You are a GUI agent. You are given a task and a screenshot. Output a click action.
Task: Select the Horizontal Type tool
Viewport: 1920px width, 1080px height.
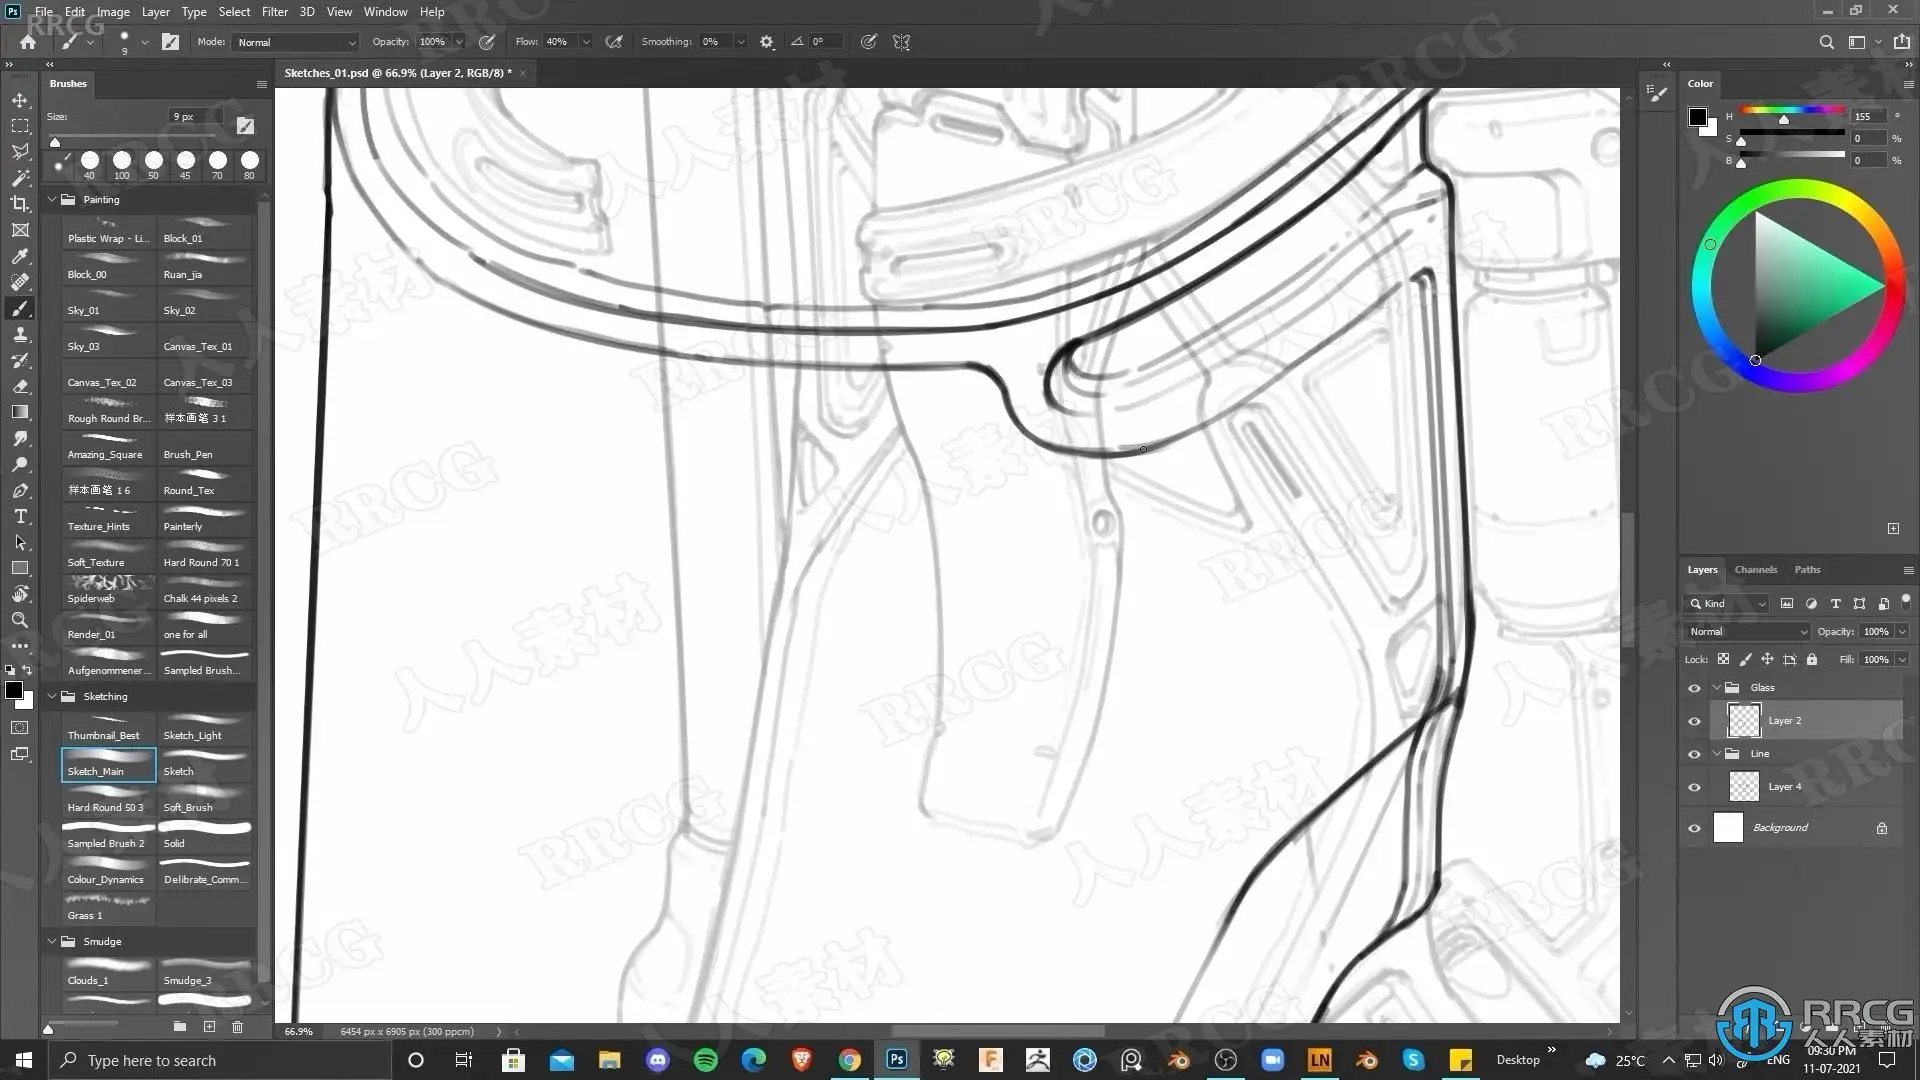click(x=20, y=516)
